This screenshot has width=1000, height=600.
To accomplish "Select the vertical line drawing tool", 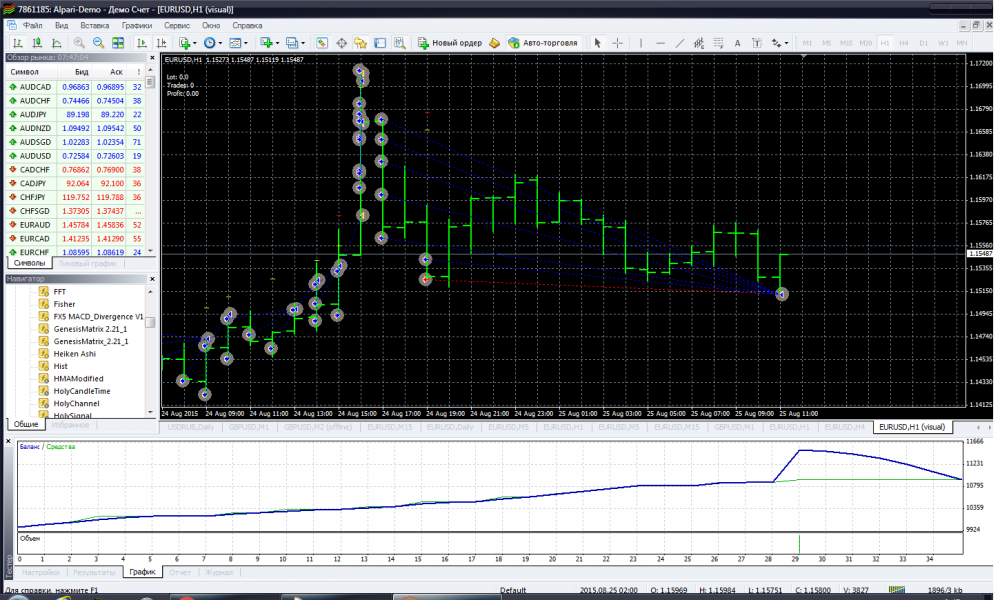I will pyautogui.click(x=642, y=43).
